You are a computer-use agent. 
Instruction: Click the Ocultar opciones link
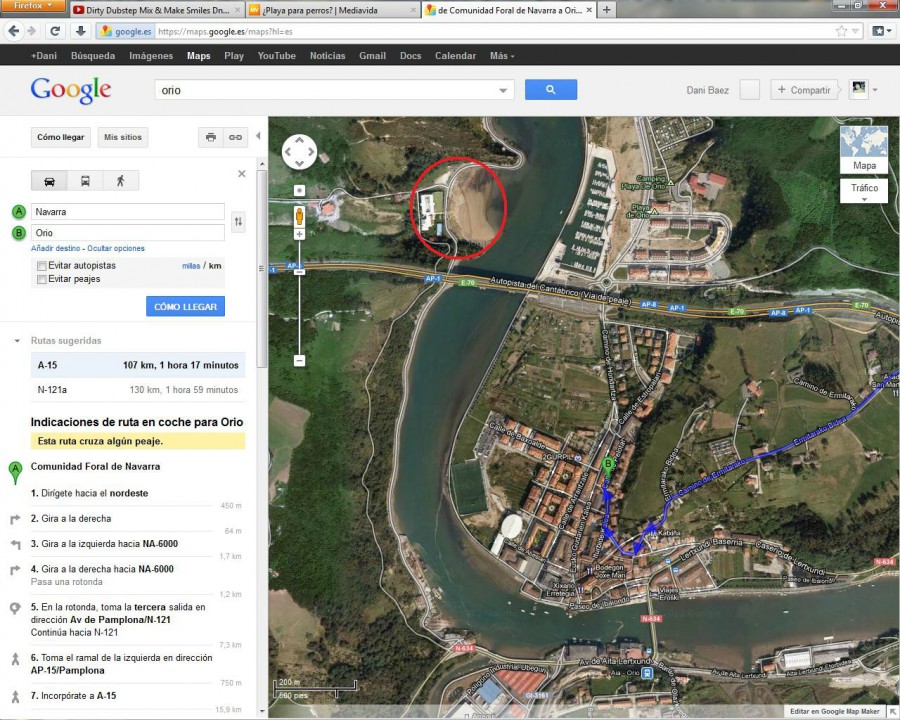116,249
